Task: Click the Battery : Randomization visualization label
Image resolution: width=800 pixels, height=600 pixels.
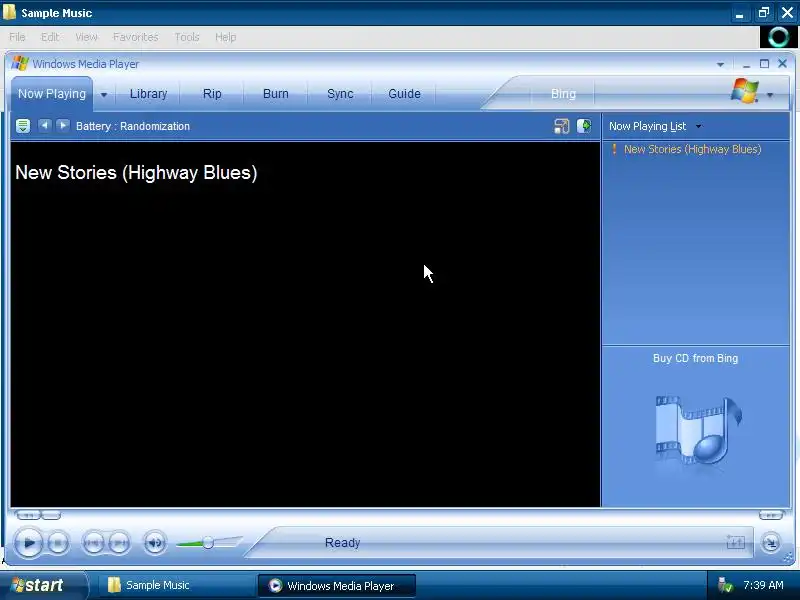Action: point(133,126)
